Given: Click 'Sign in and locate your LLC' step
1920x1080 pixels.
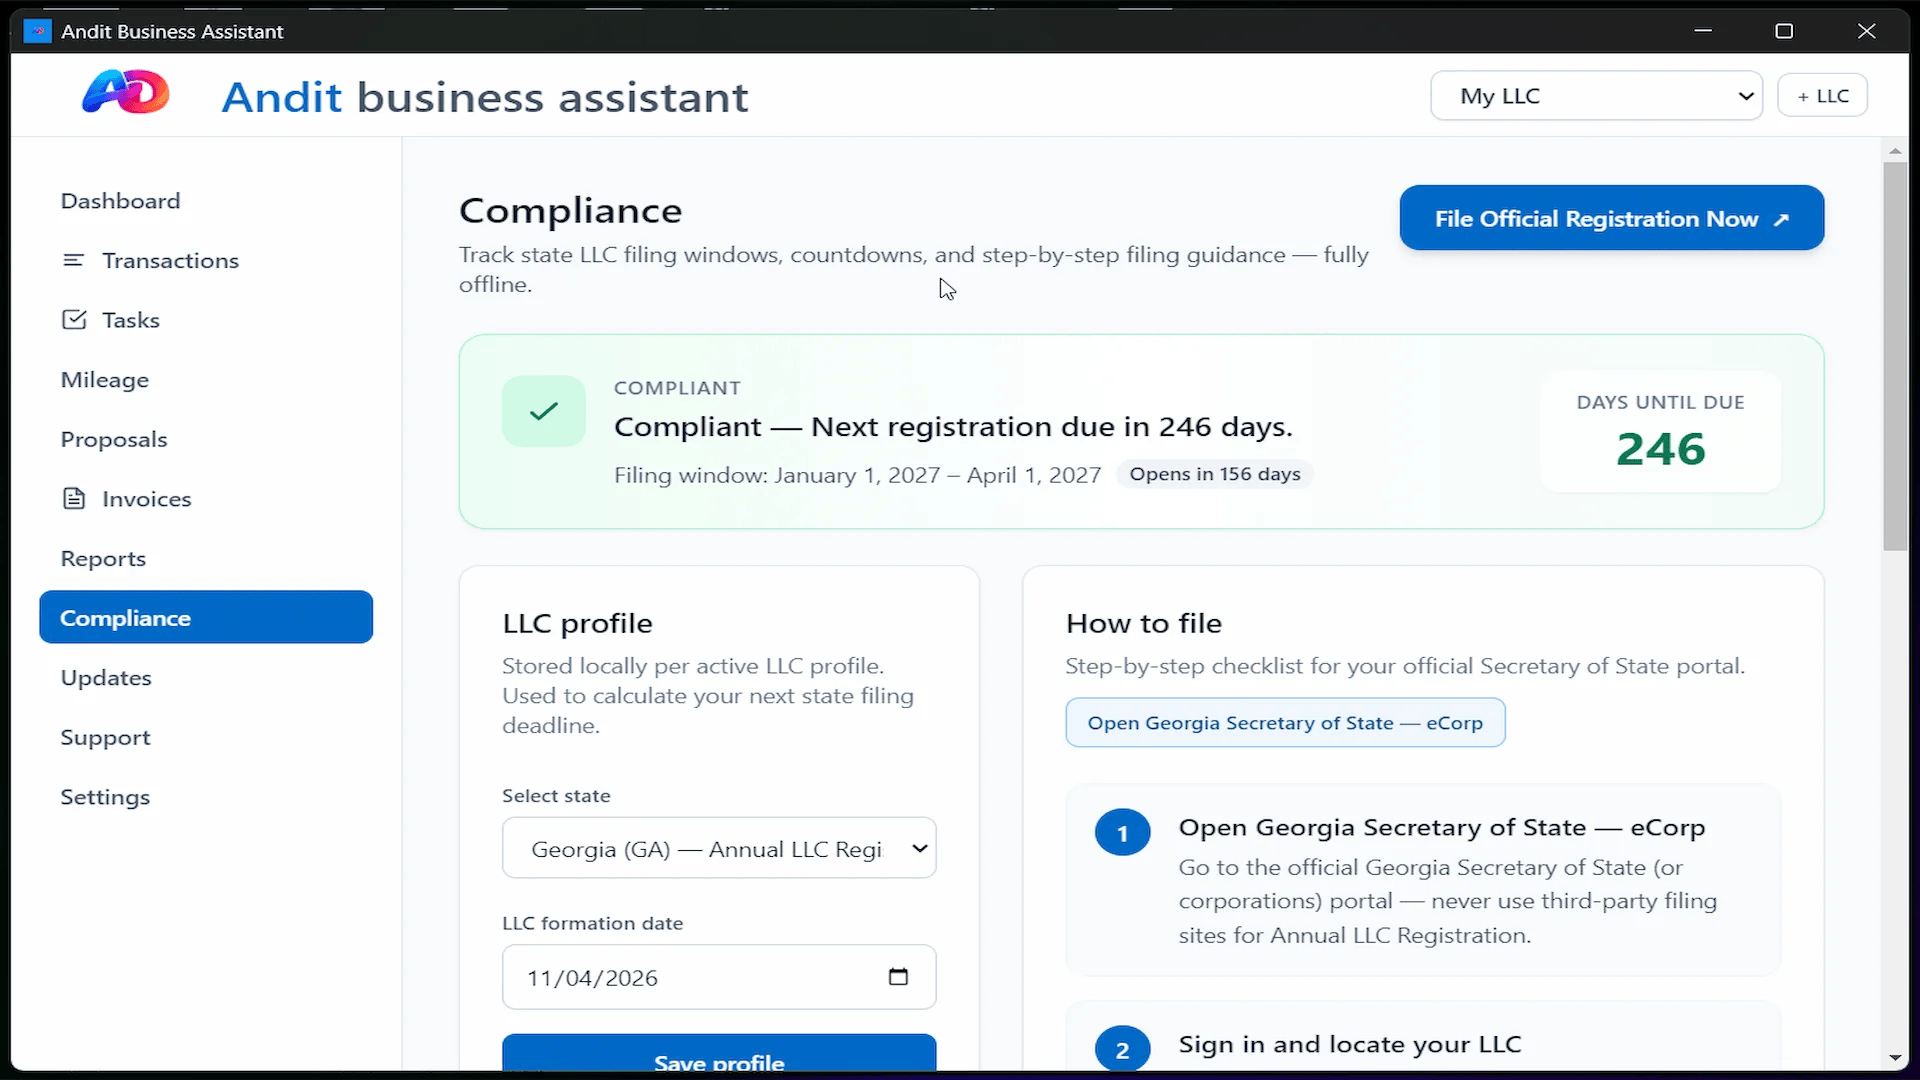Looking at the screenshot, I should (1349, 1044).
